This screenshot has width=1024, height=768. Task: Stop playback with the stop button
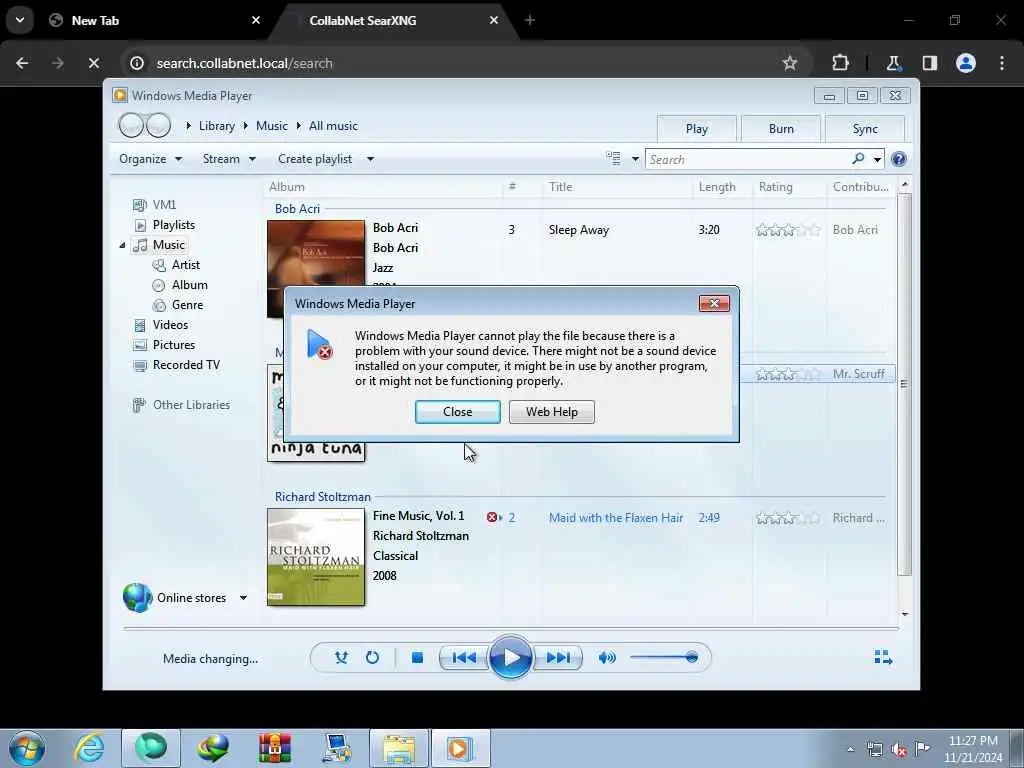[x=417, y=658]
